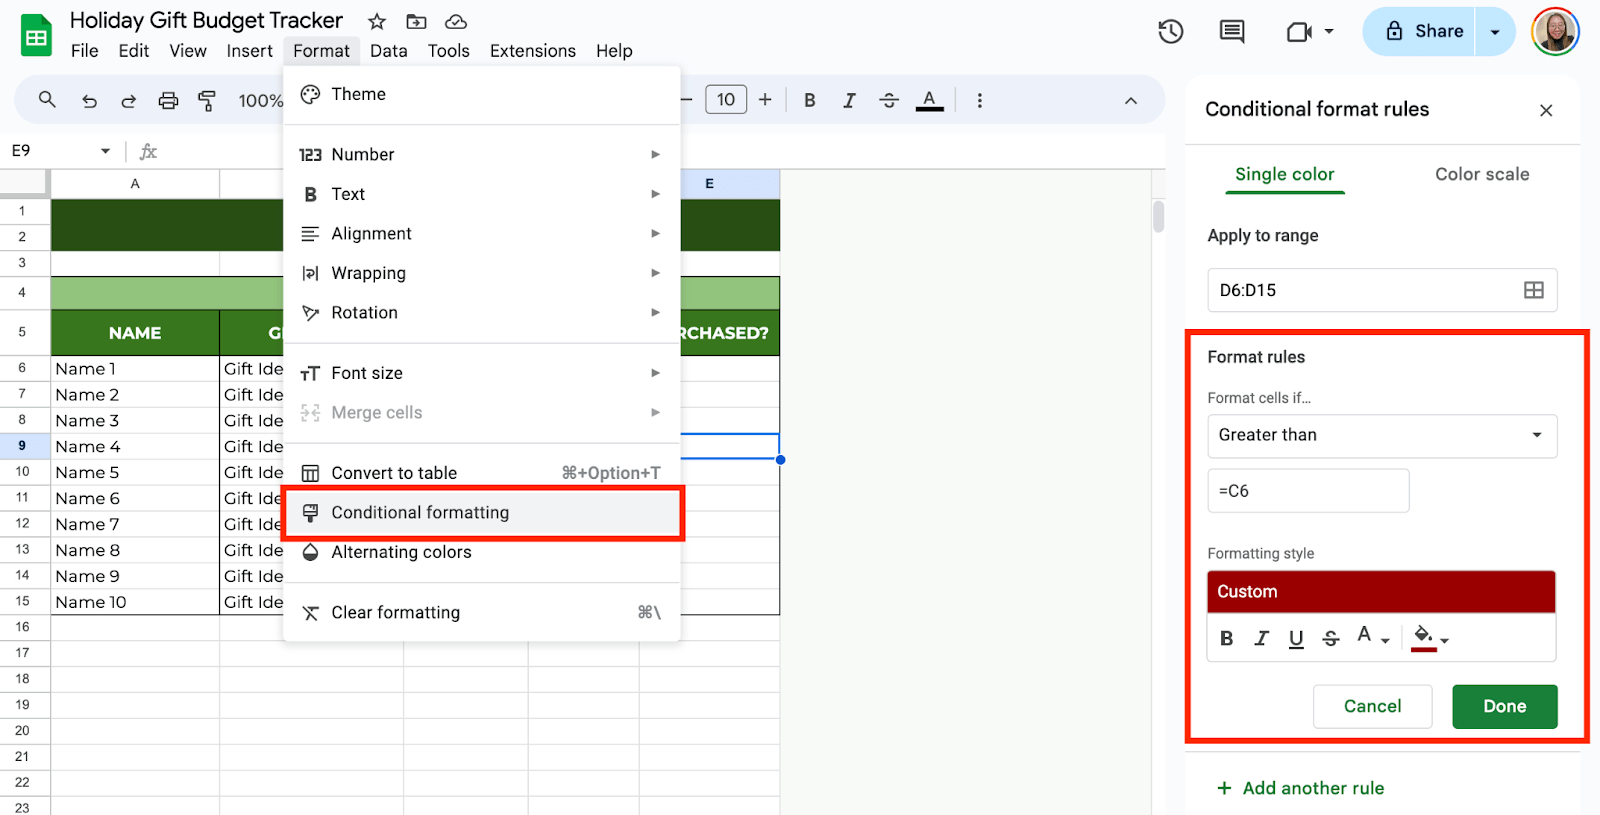This screenshot has width=1600, height=815.
Task: Open version history clock icon
Action: pyautogui.click(x=1170, y=32)
